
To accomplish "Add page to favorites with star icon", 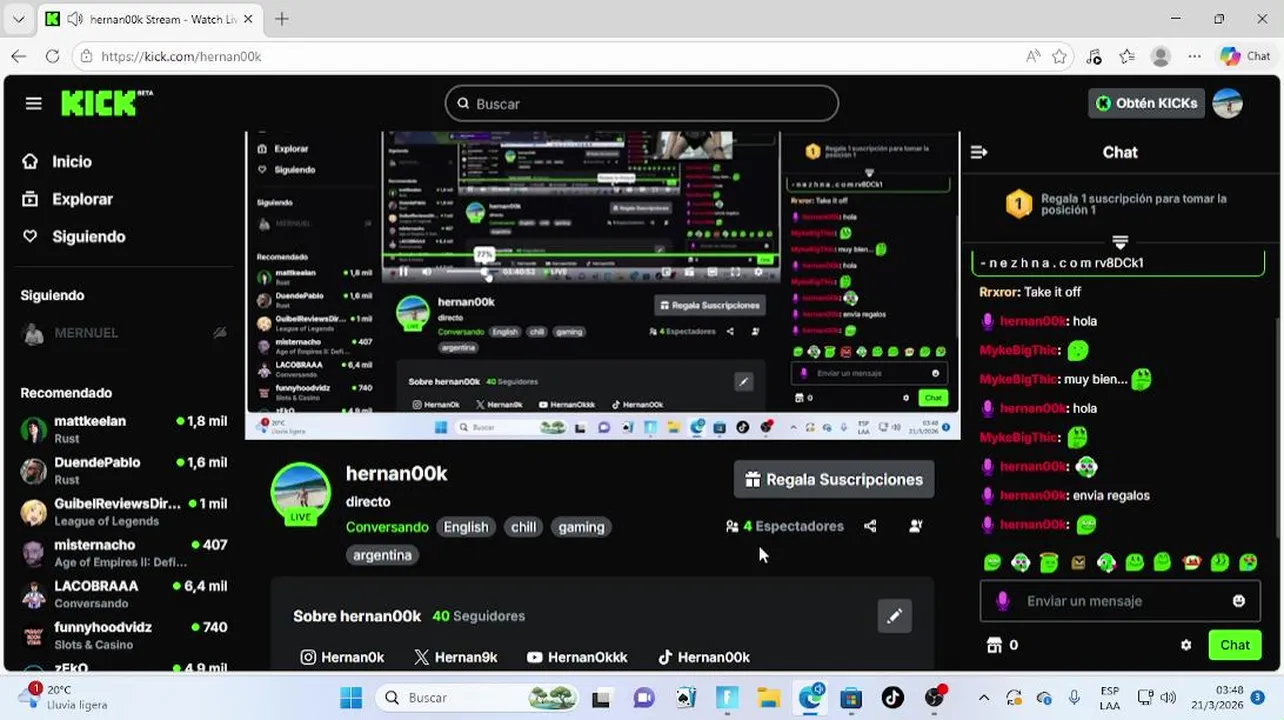I will (1060, 56).
